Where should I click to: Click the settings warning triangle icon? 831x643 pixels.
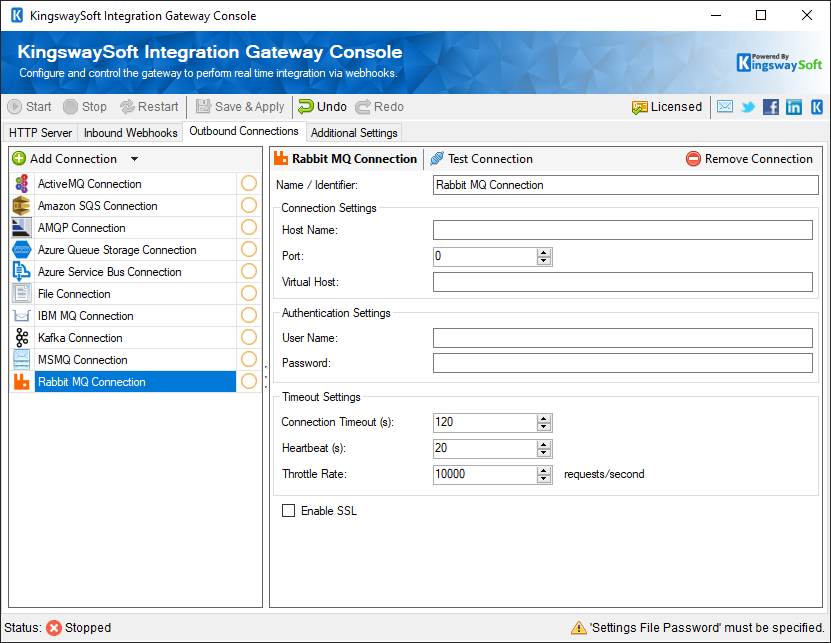click(578, 628)
